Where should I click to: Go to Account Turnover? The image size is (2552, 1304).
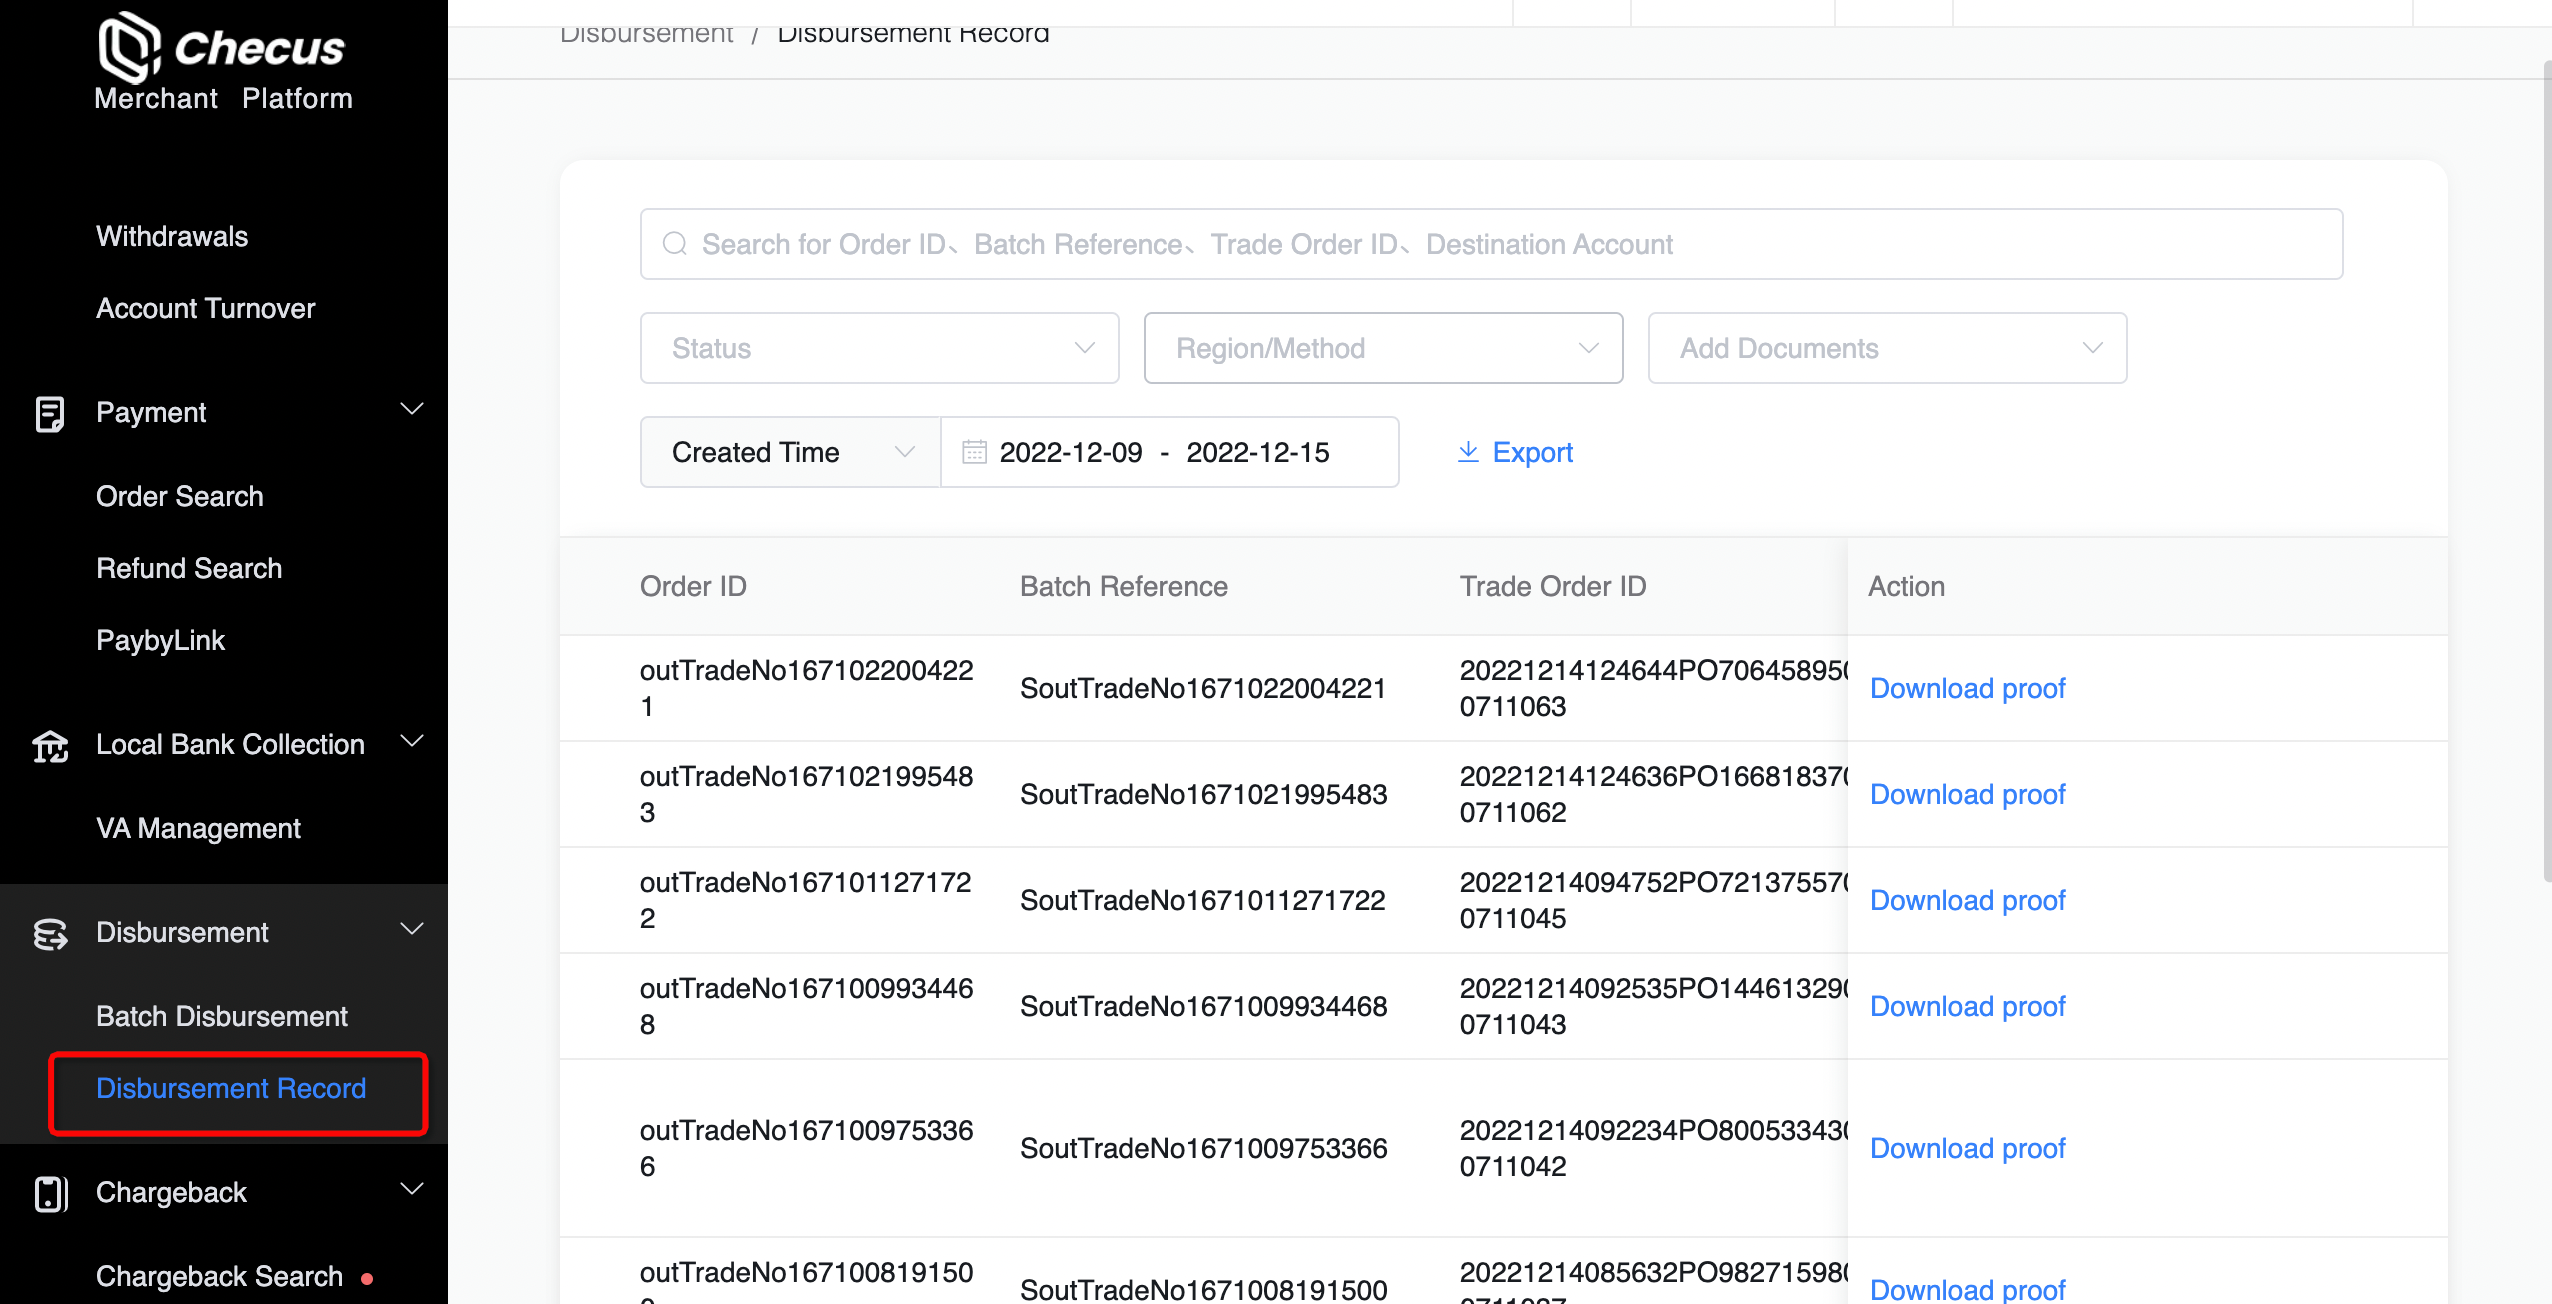205,308
